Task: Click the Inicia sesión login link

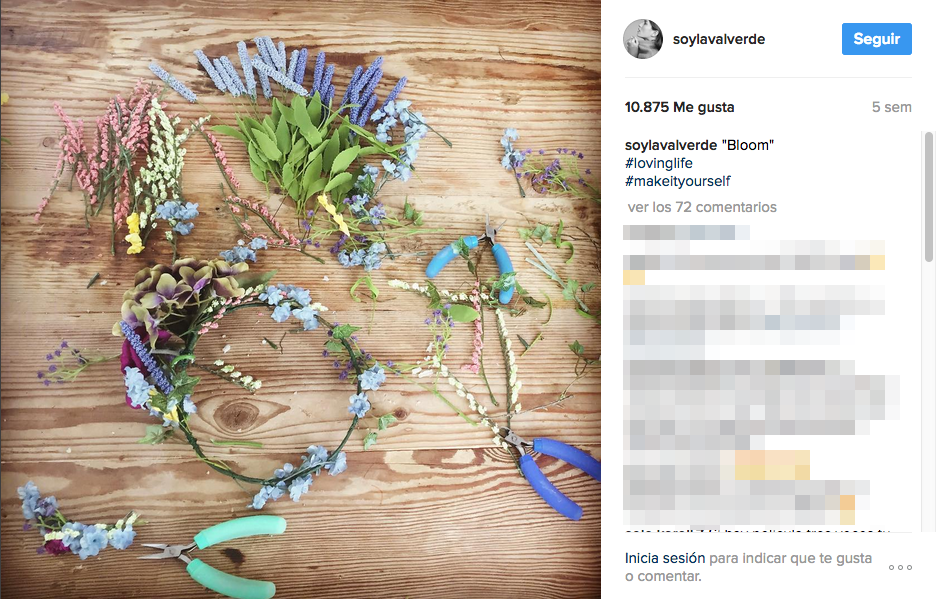Action: [x=665, y=558]
